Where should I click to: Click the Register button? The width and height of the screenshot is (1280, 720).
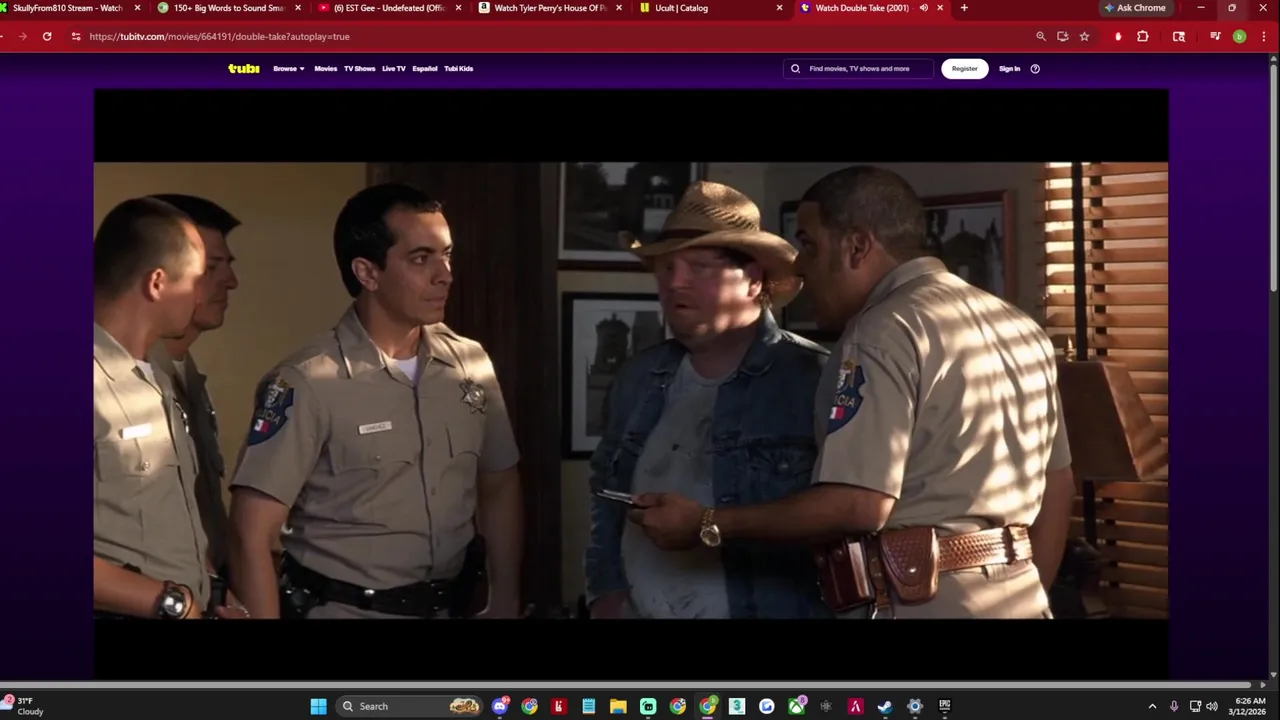pyautogui.click(x=965, y=69)
